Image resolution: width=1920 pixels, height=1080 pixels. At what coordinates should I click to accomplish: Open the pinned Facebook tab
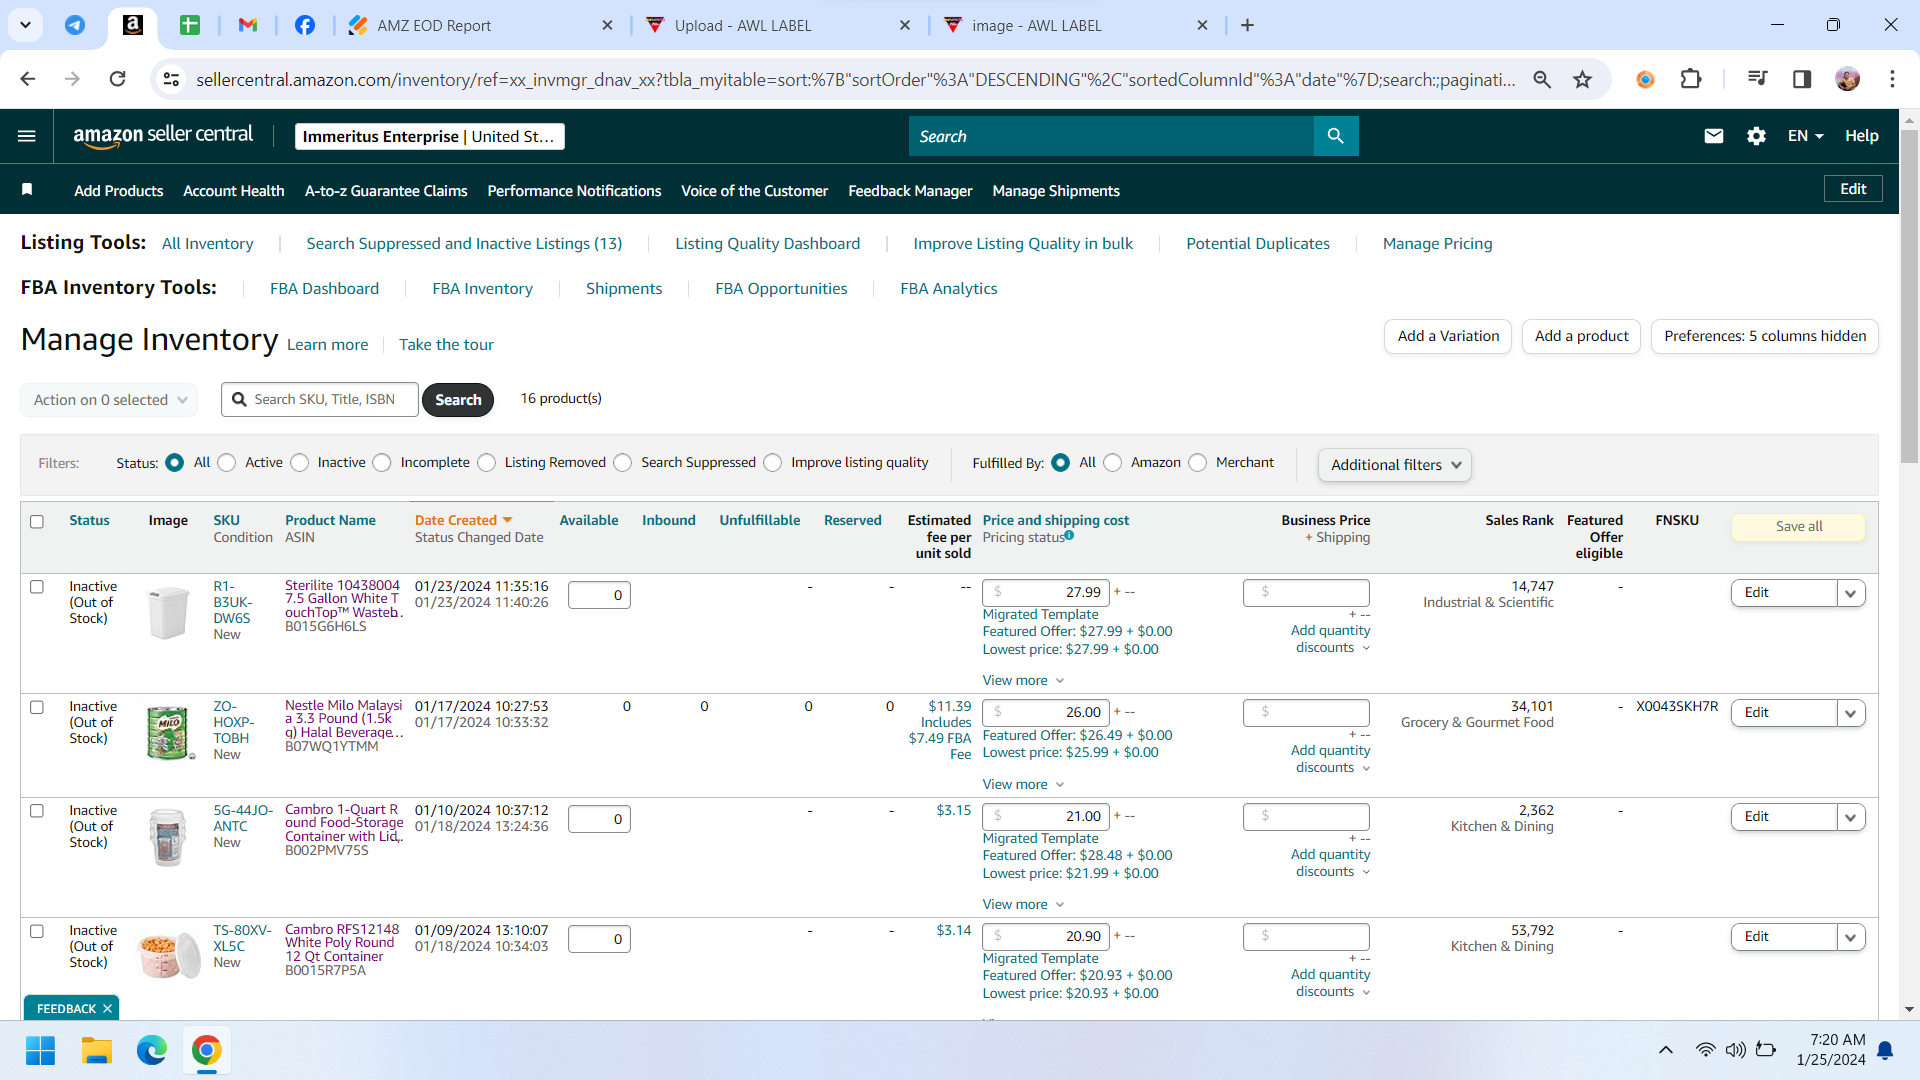coord(305,25)
